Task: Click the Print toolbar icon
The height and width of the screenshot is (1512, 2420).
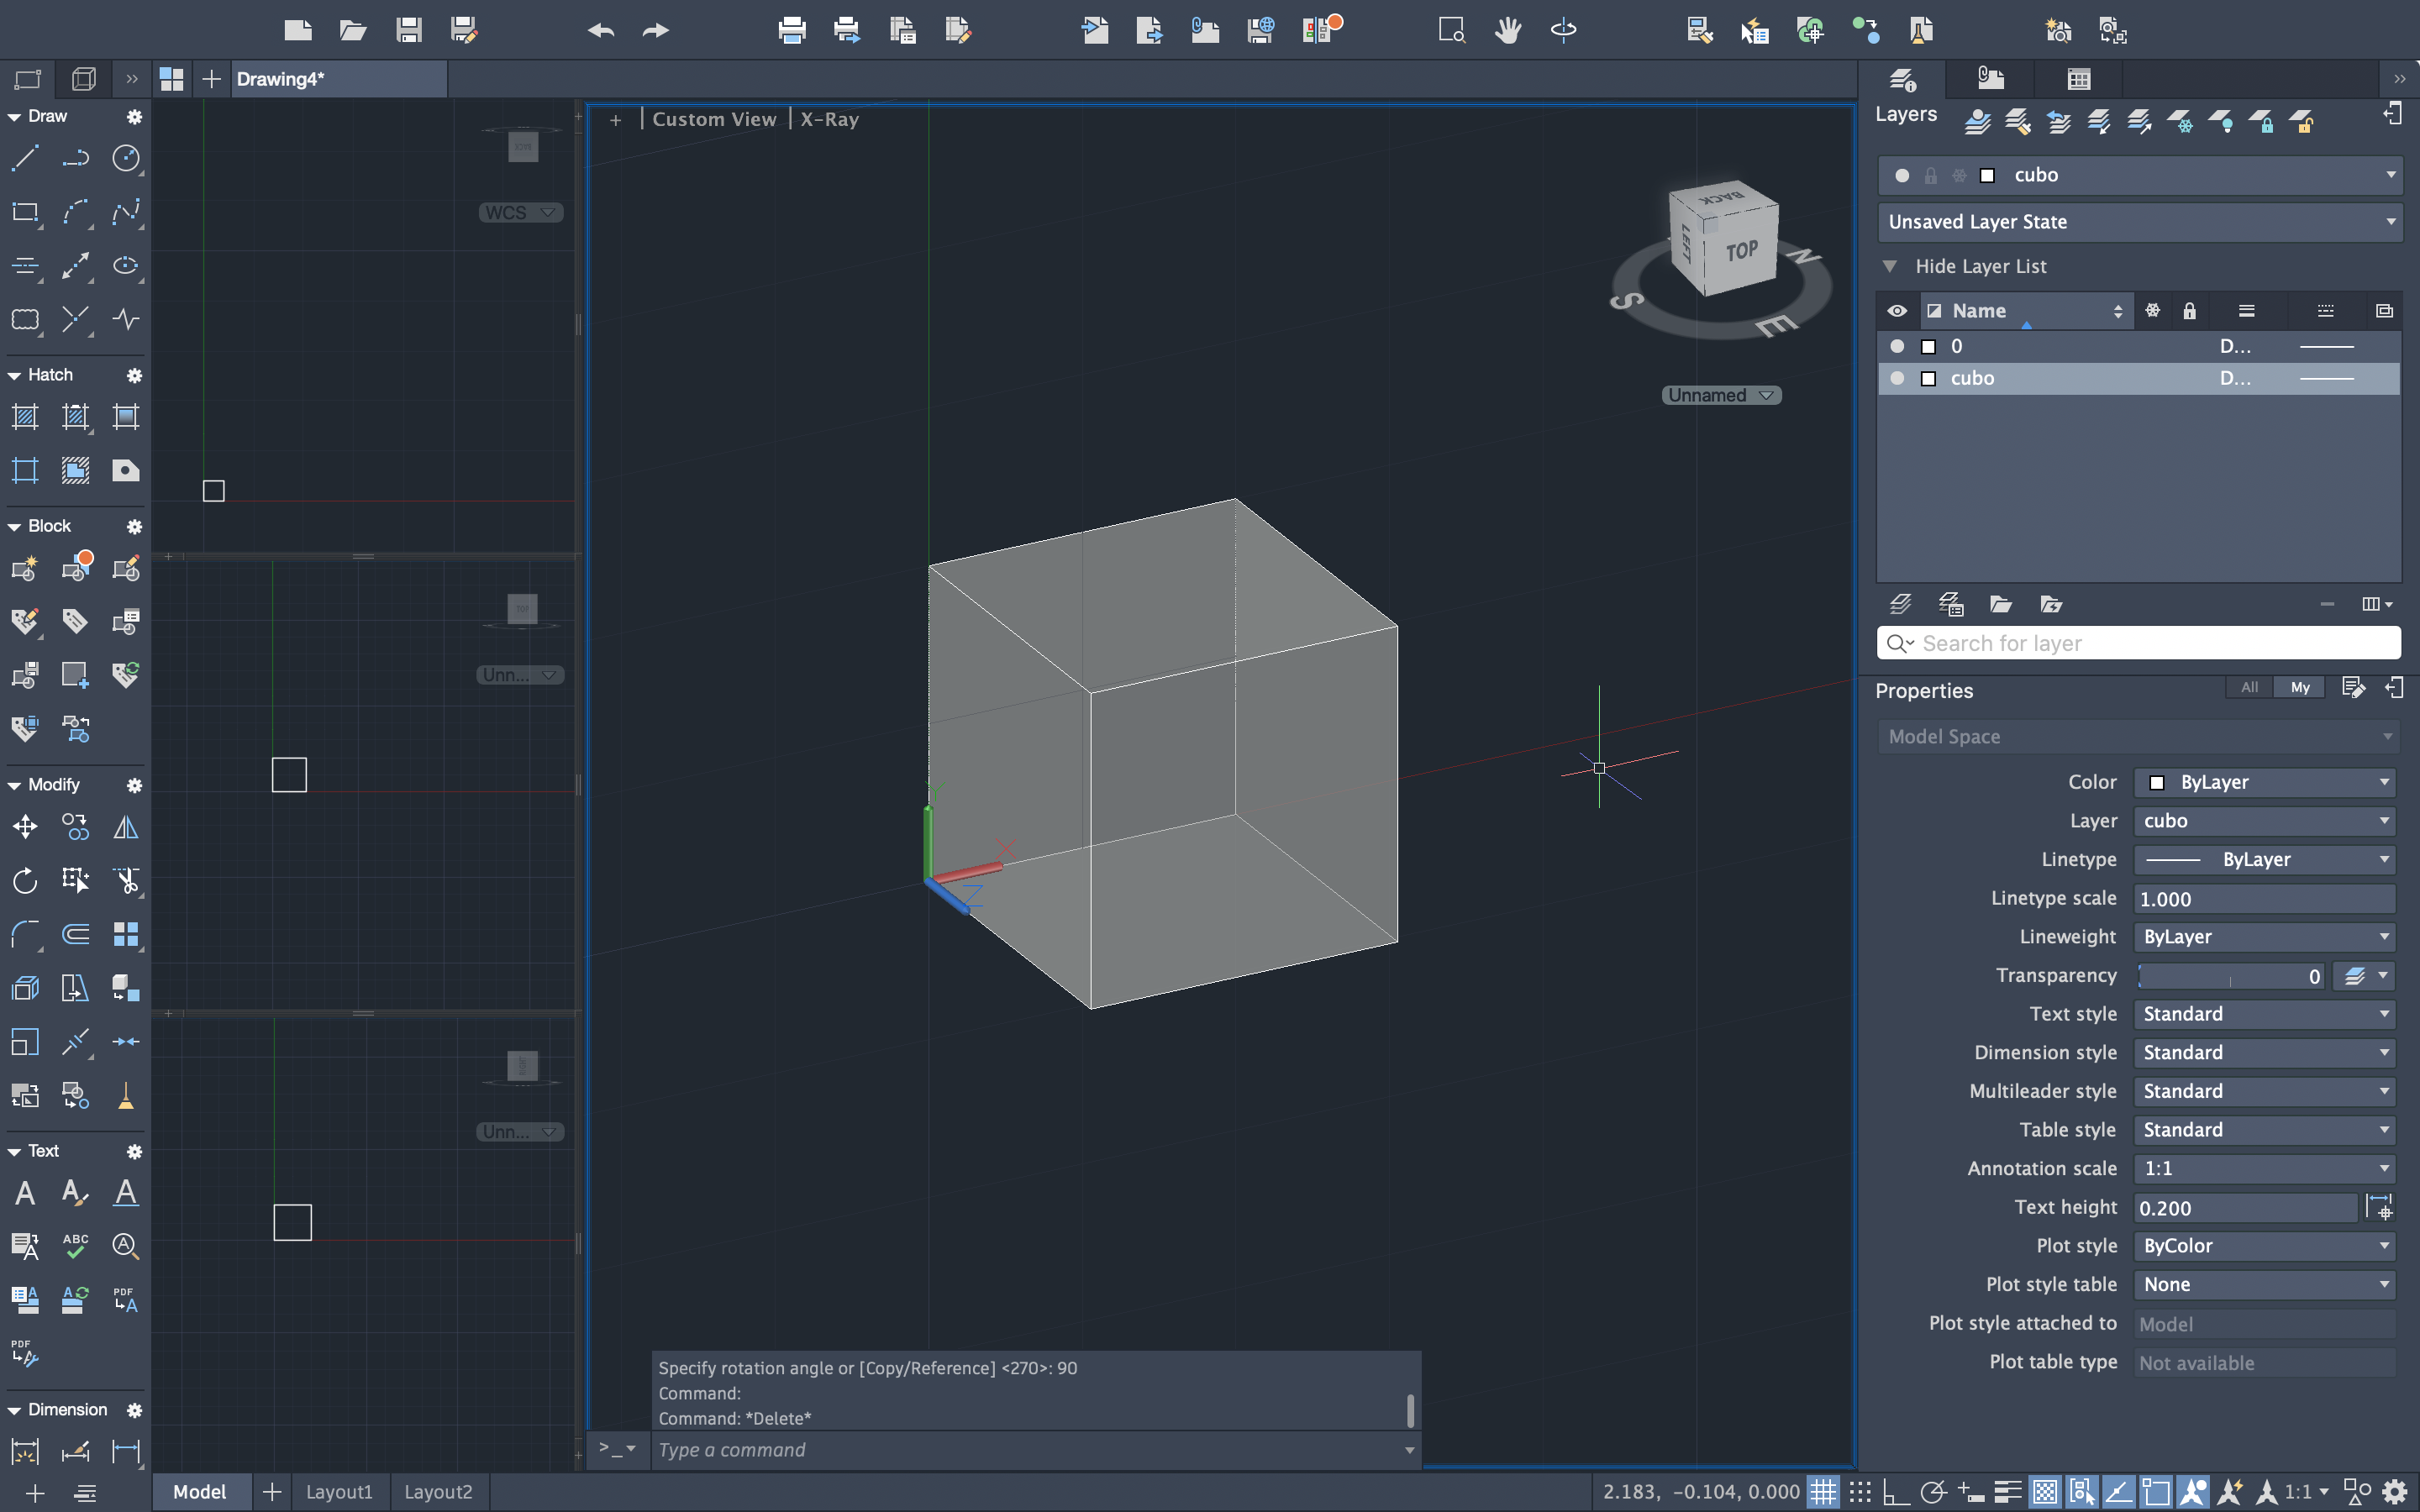Action: 792,30
